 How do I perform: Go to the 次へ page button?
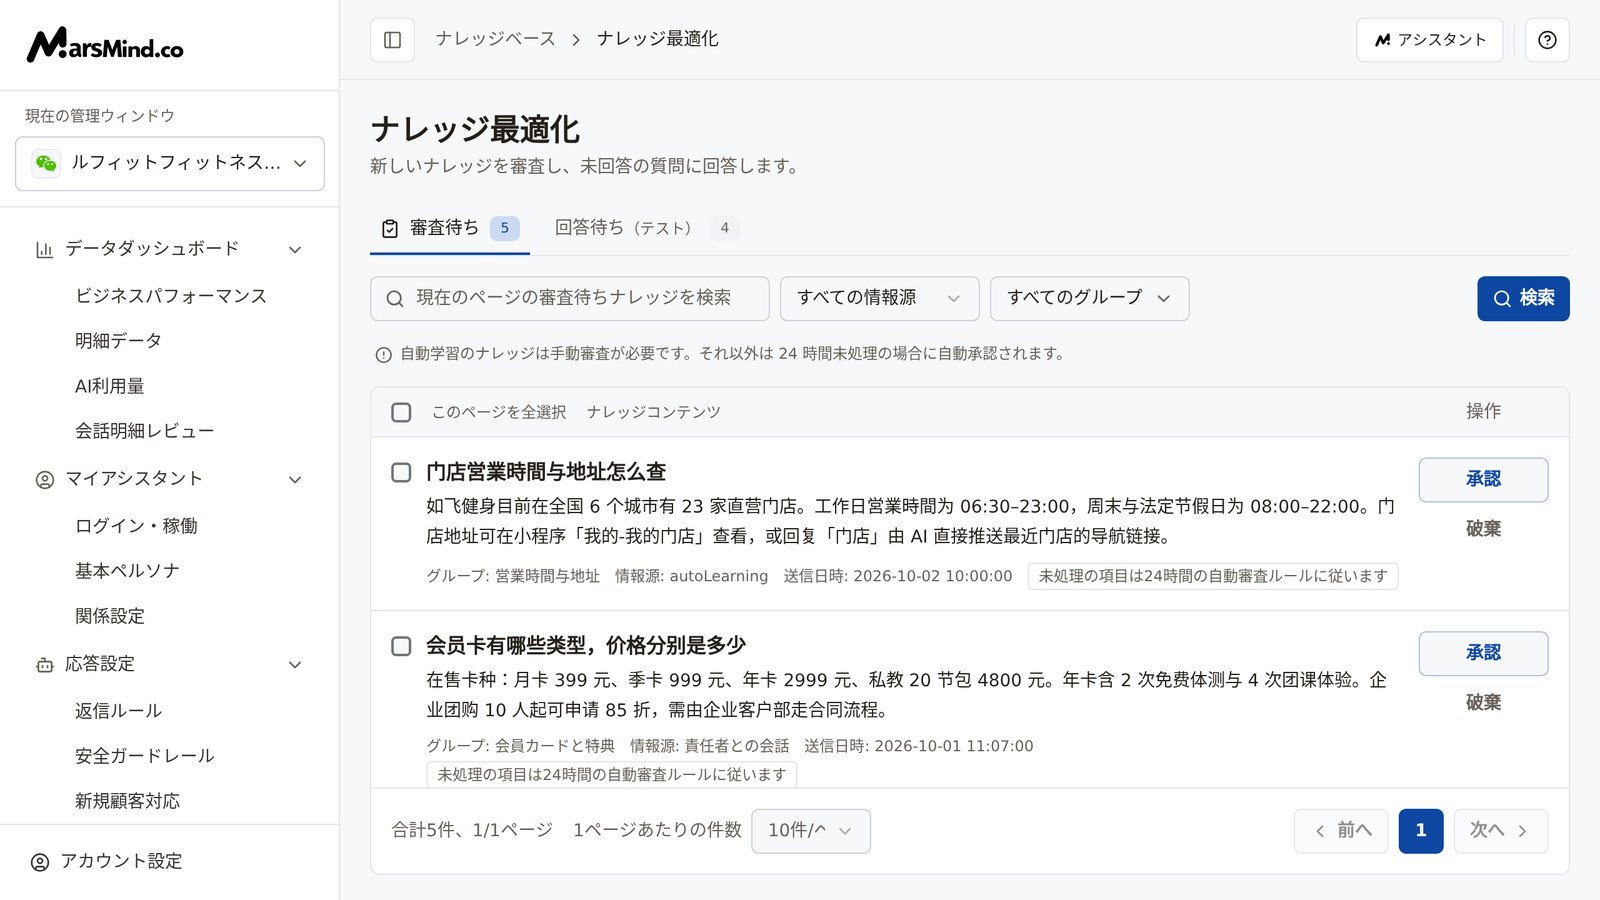(1501, 831)
